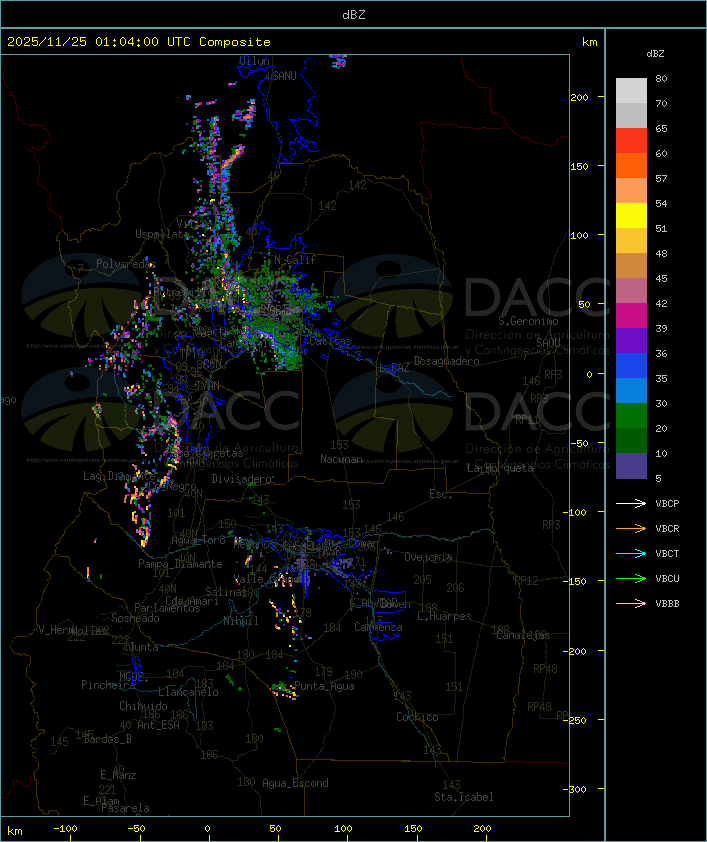Pick the green 30-20 dBZ swatch
This screenshot has height=842, width=707.
pyautogui.click(x=631, y=415)
